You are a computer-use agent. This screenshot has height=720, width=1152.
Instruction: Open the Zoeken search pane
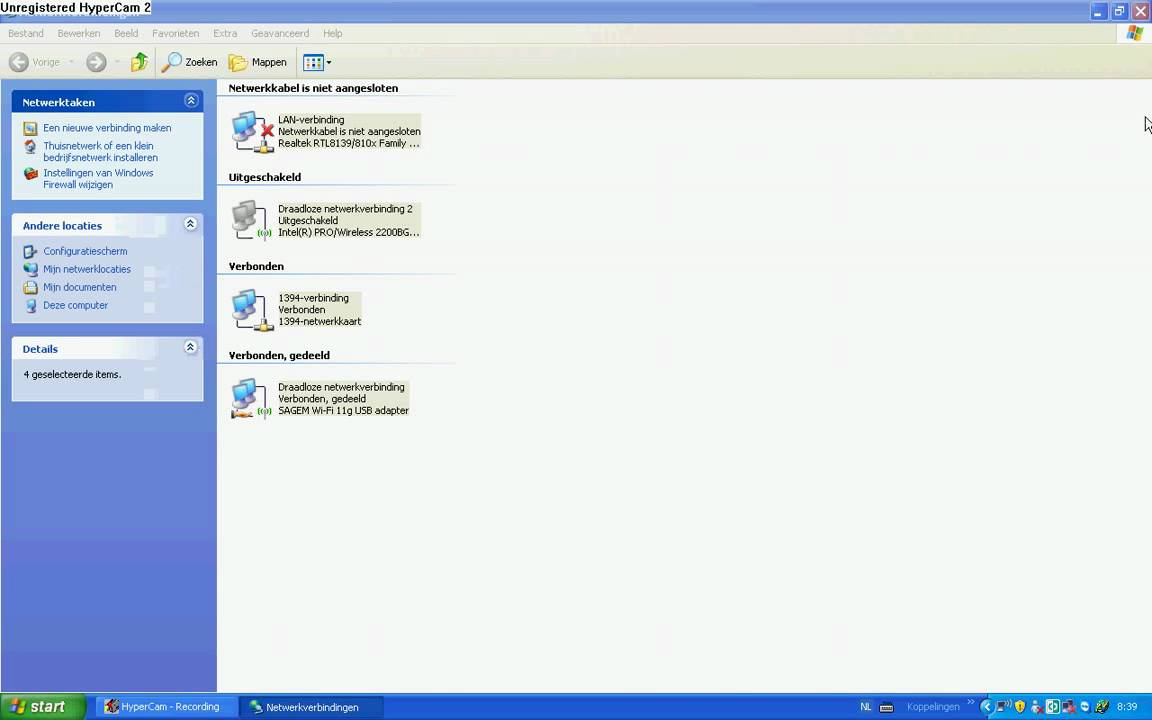coord(190,62)
